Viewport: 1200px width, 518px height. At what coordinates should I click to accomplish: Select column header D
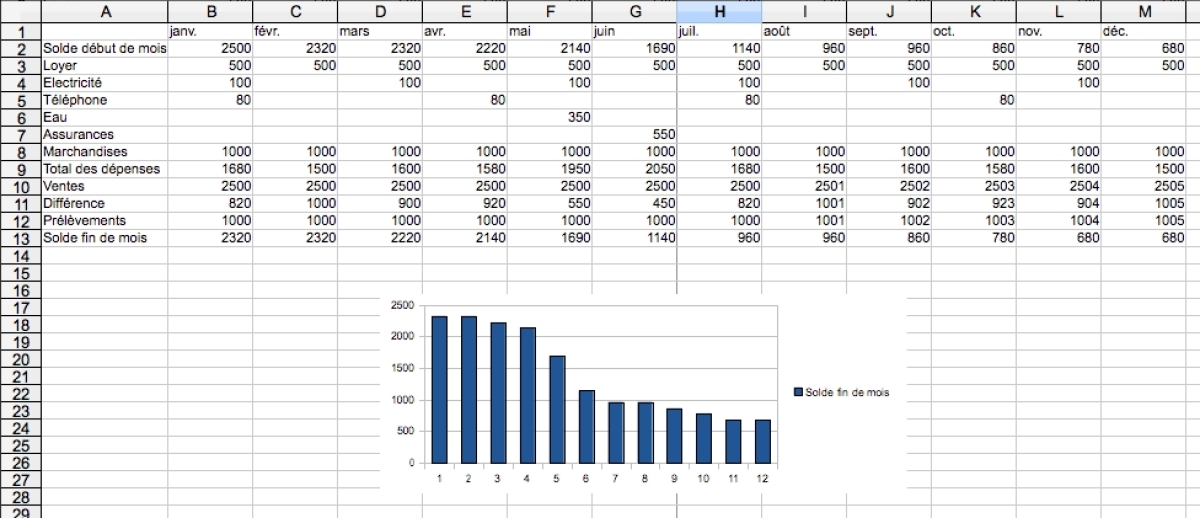pos(380,11)
